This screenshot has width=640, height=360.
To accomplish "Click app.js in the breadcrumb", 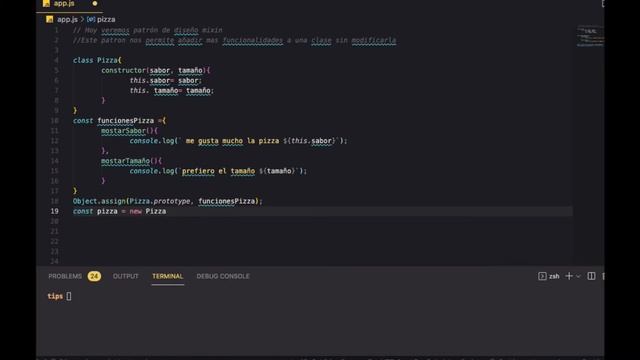I will point(67,19).
